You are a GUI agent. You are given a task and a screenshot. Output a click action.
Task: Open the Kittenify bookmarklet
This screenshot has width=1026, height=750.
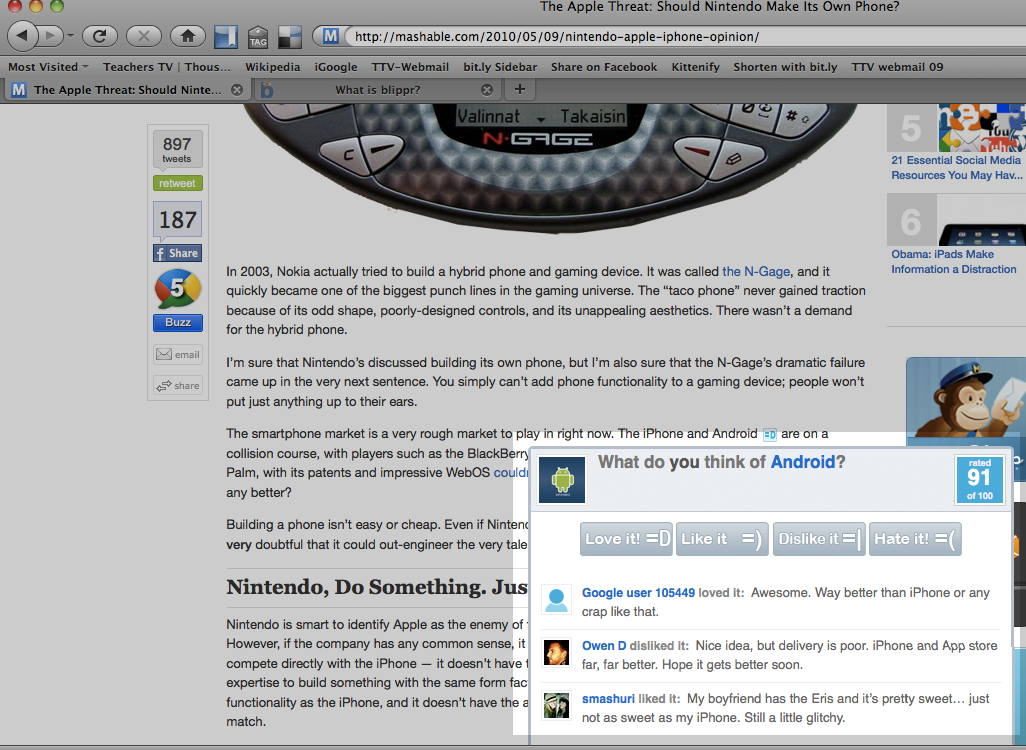pos(695,67)
